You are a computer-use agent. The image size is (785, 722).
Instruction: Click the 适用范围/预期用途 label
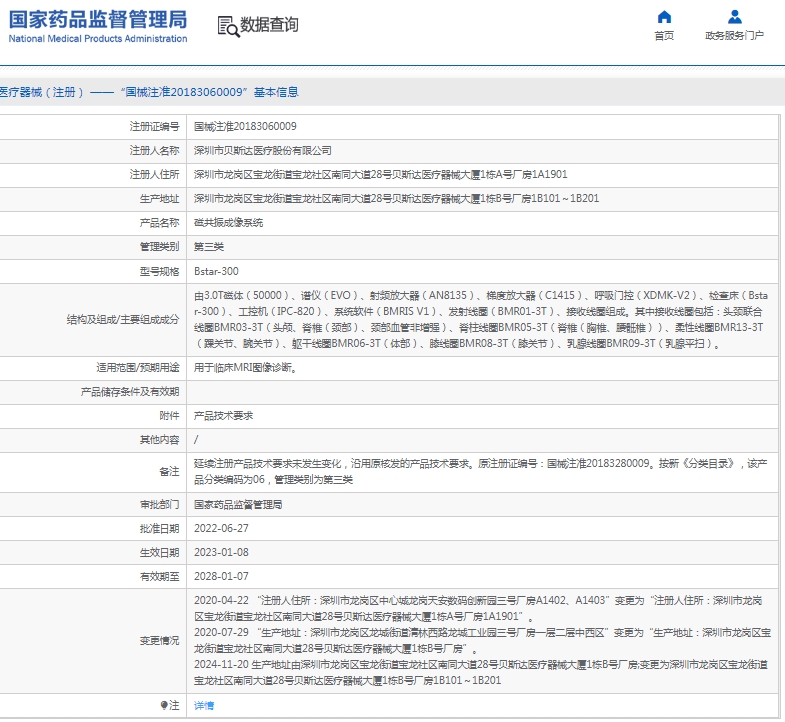click(138, 368)
